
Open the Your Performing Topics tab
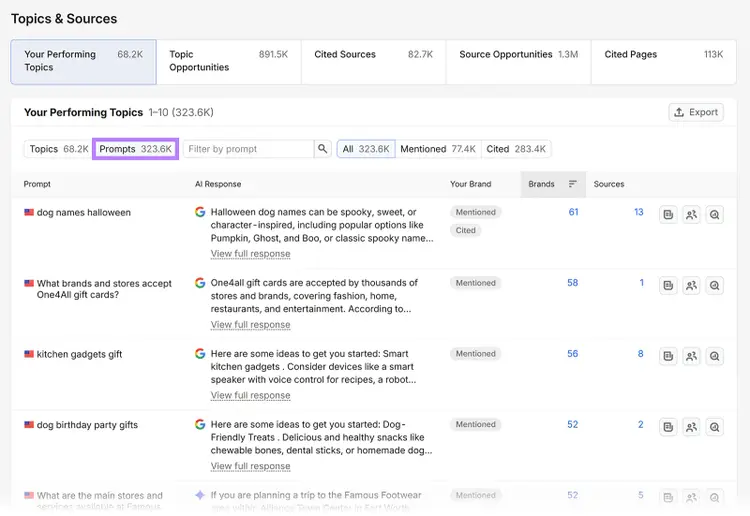(x=83, y=62)
